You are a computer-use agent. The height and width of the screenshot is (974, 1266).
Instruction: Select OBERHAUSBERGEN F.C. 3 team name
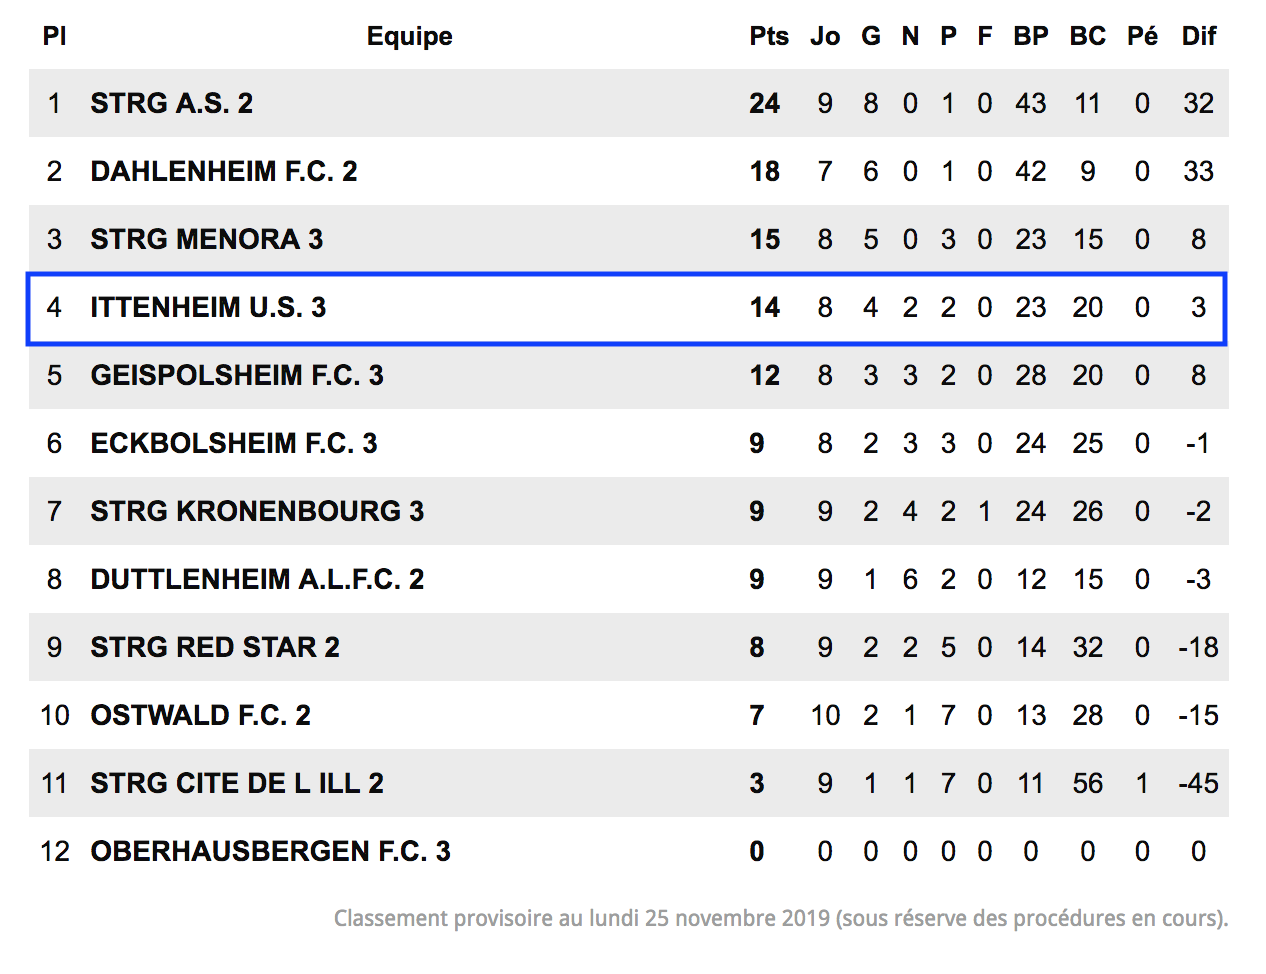click(270, 851)
